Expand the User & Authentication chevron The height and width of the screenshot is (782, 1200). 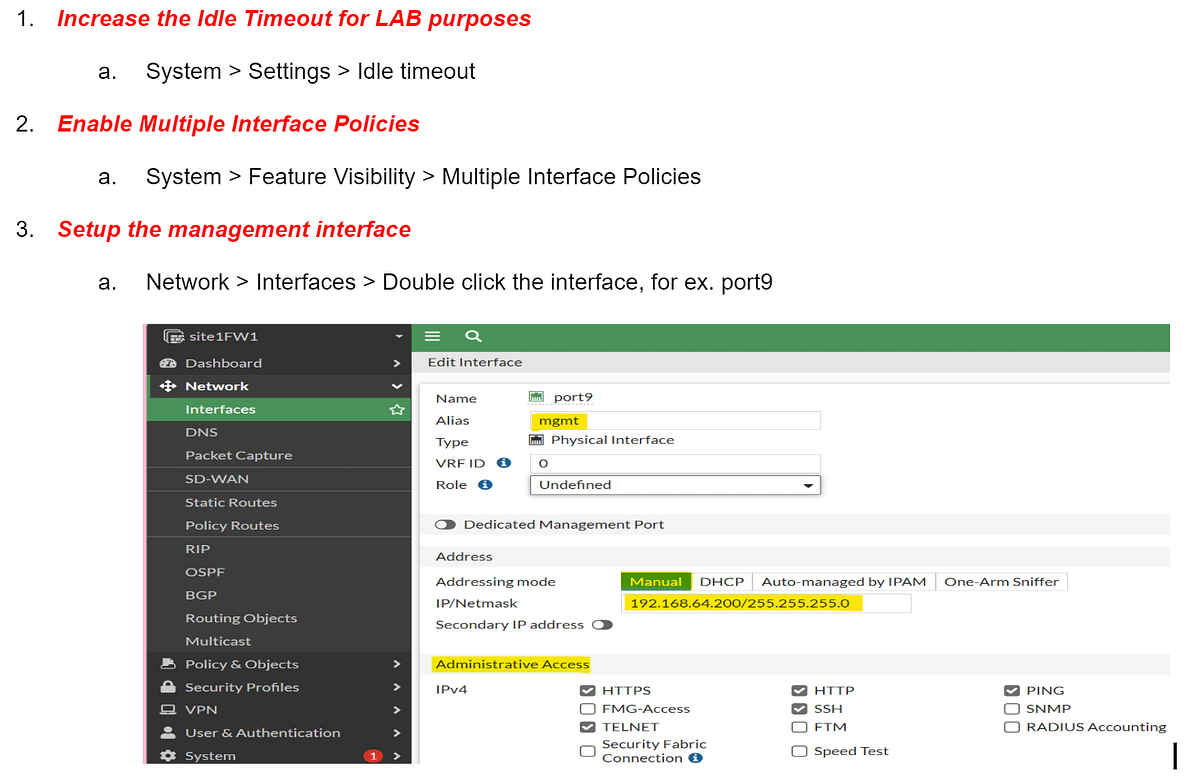pos(397,733)
